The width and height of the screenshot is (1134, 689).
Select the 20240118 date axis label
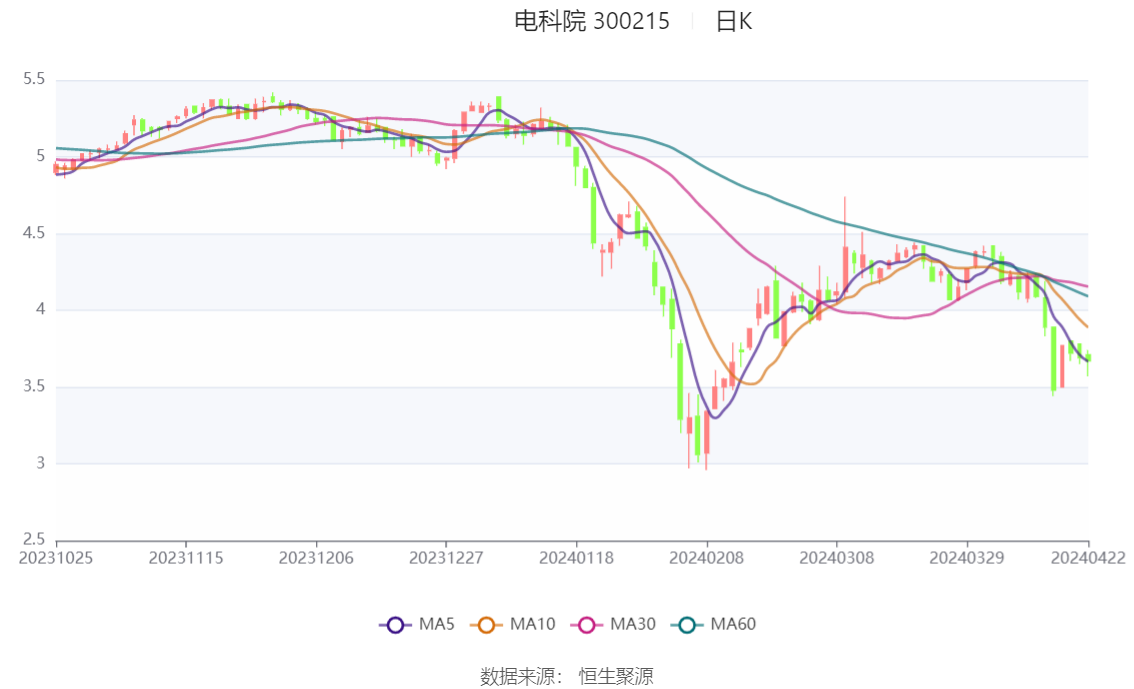[576, 558]
